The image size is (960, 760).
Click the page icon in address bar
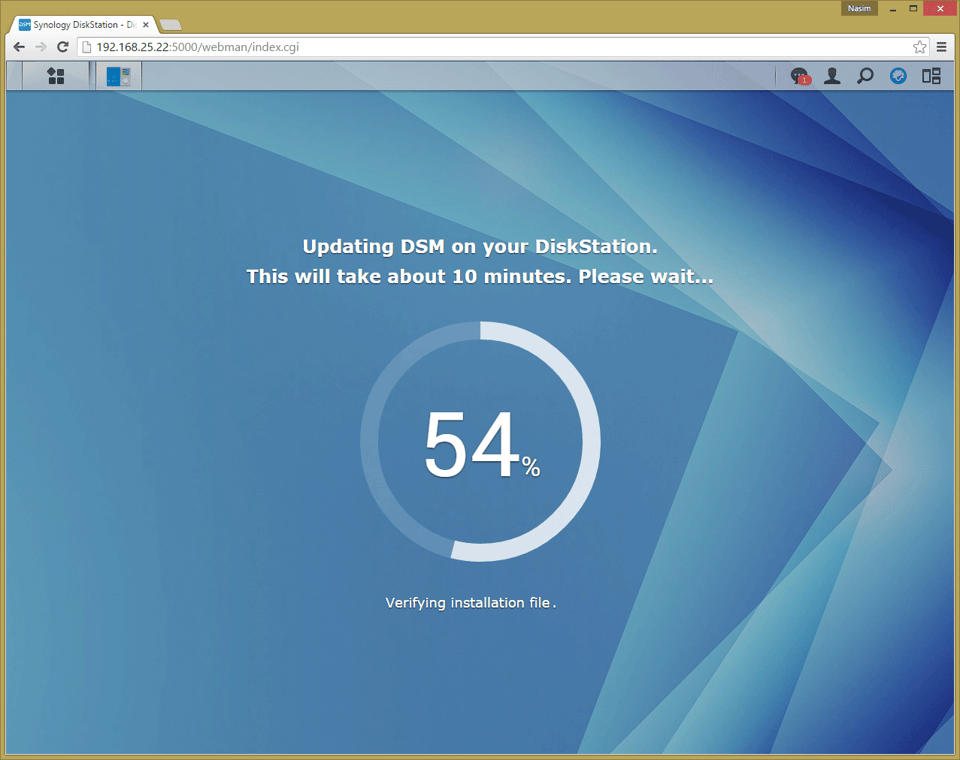(86, 47)
